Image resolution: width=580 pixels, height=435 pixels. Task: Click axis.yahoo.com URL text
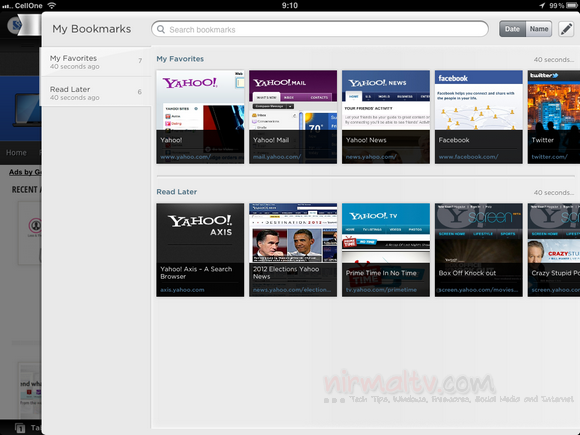click(x=182, y=290)
